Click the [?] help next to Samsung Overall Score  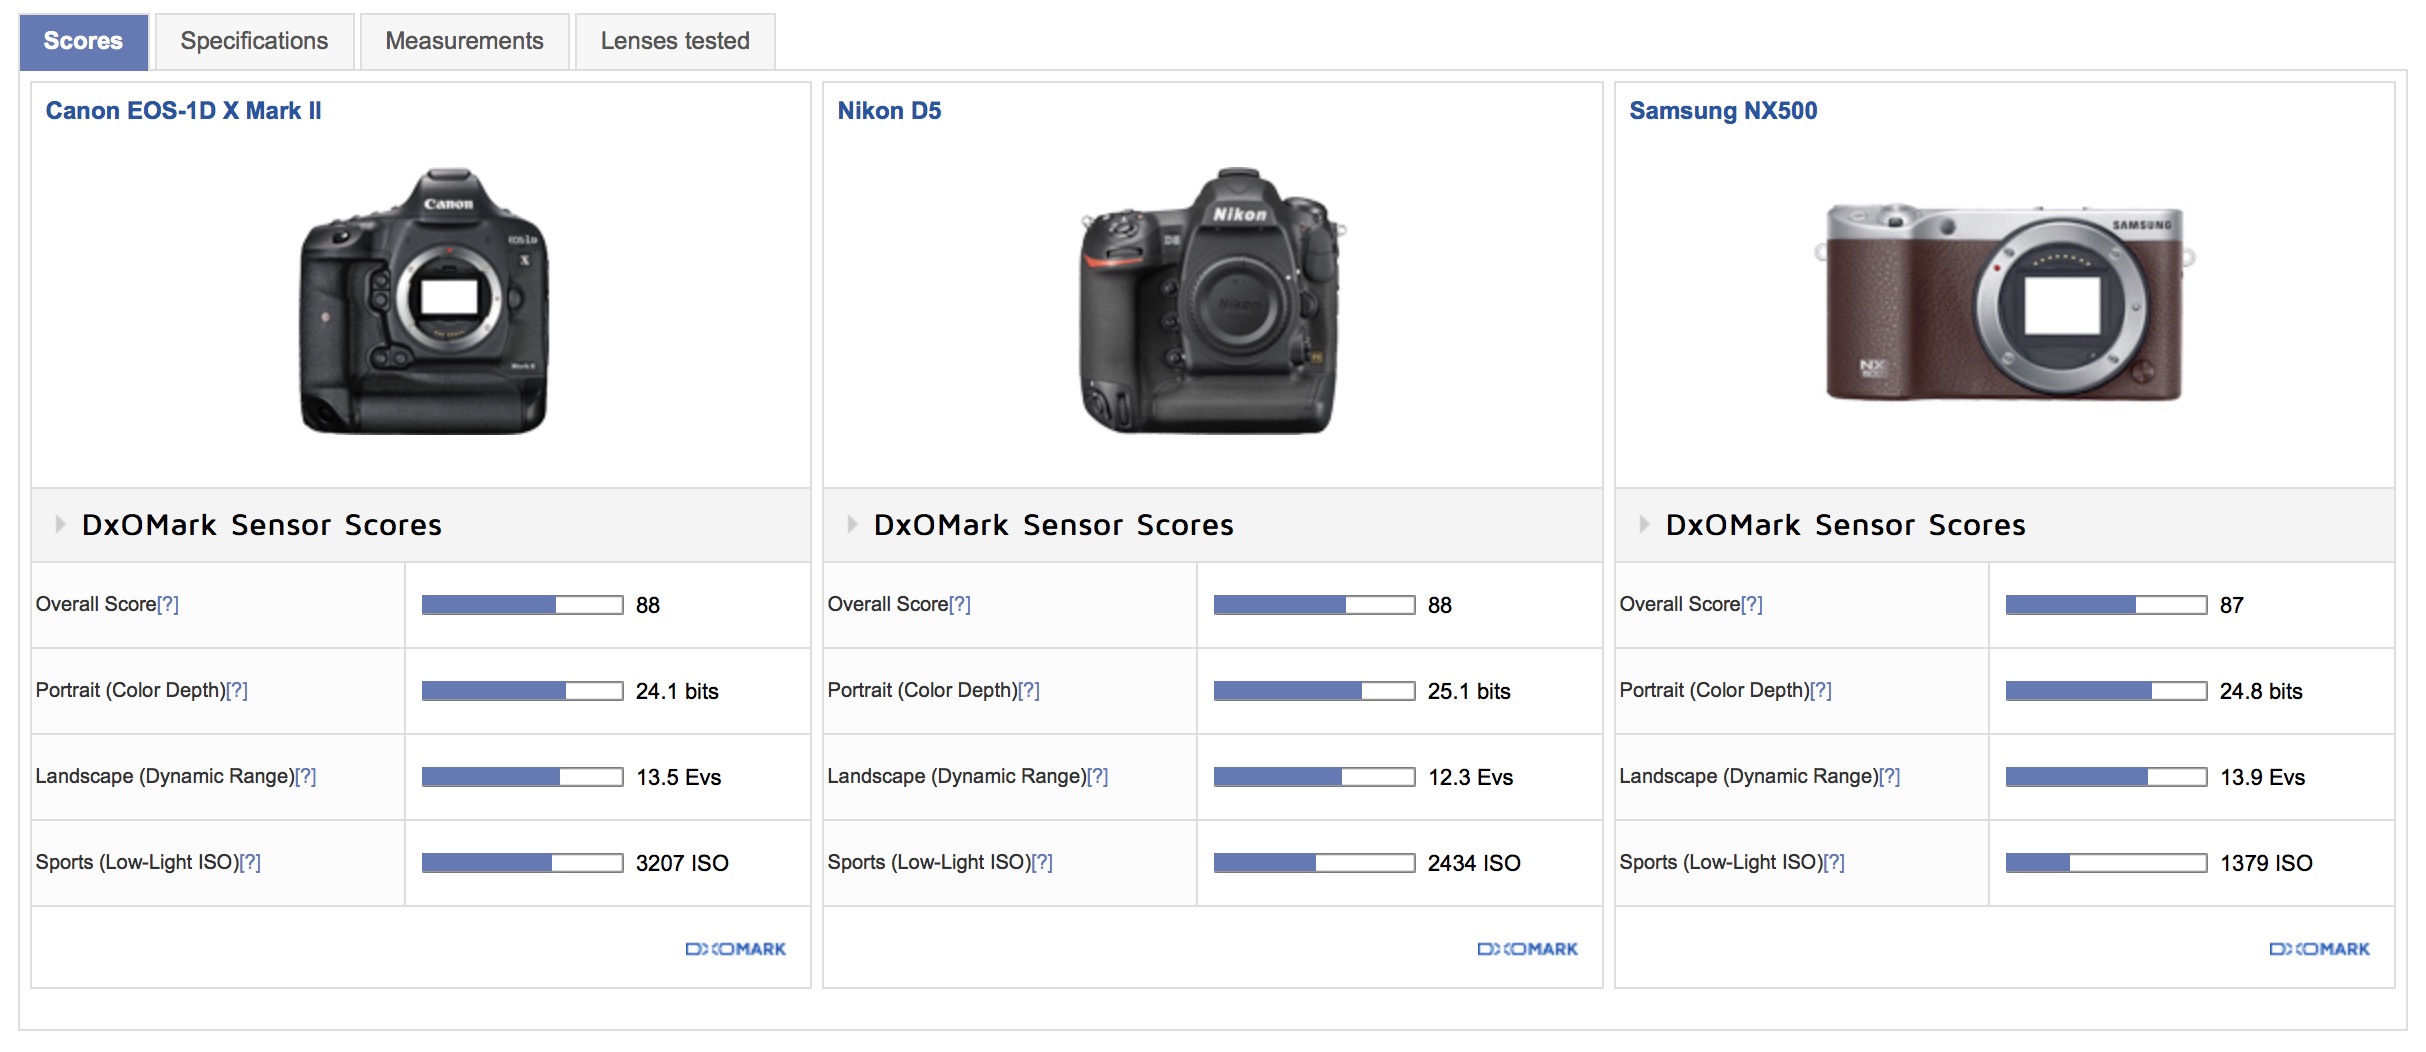pos(1752,604)
